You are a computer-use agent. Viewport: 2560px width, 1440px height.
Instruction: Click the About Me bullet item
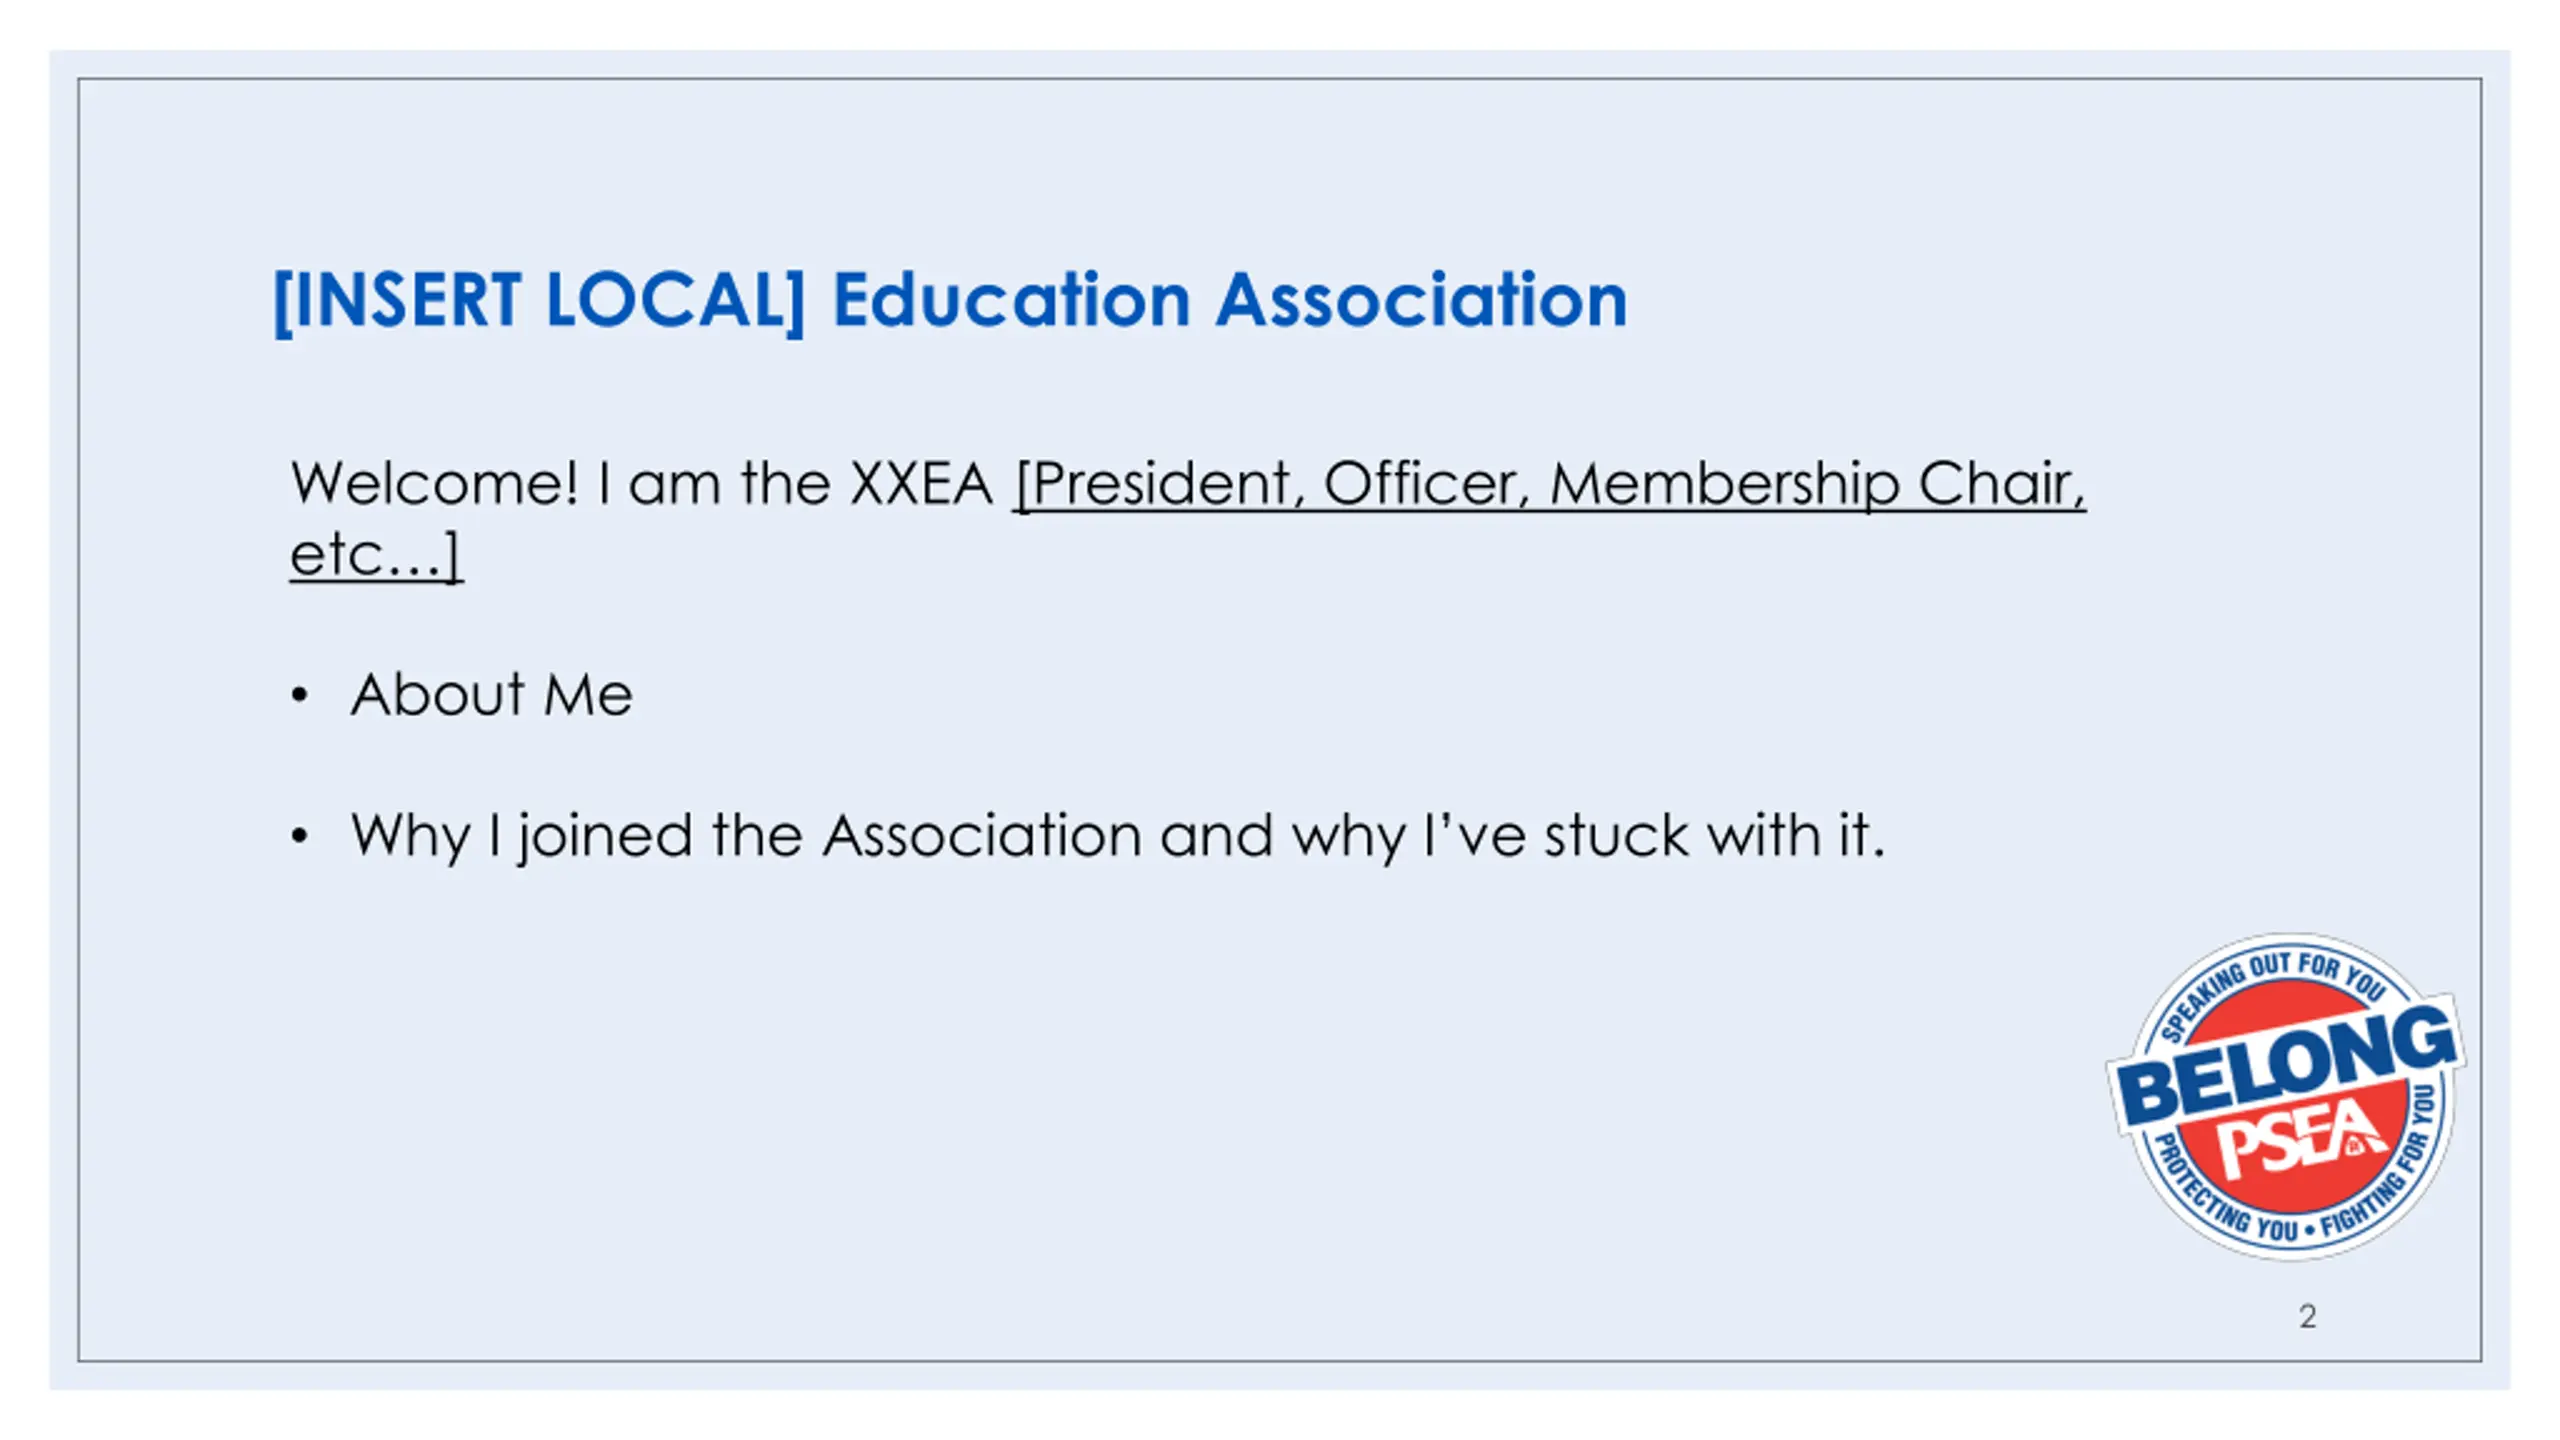point(491,694)
